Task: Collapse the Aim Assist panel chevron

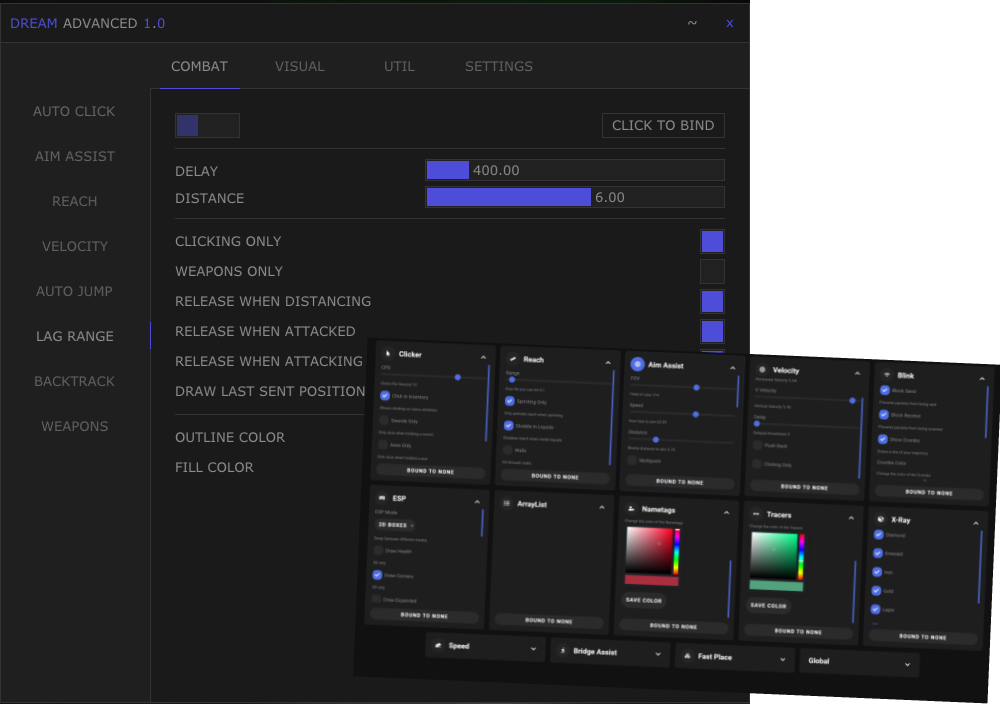Action: click(x=733, y=368)
